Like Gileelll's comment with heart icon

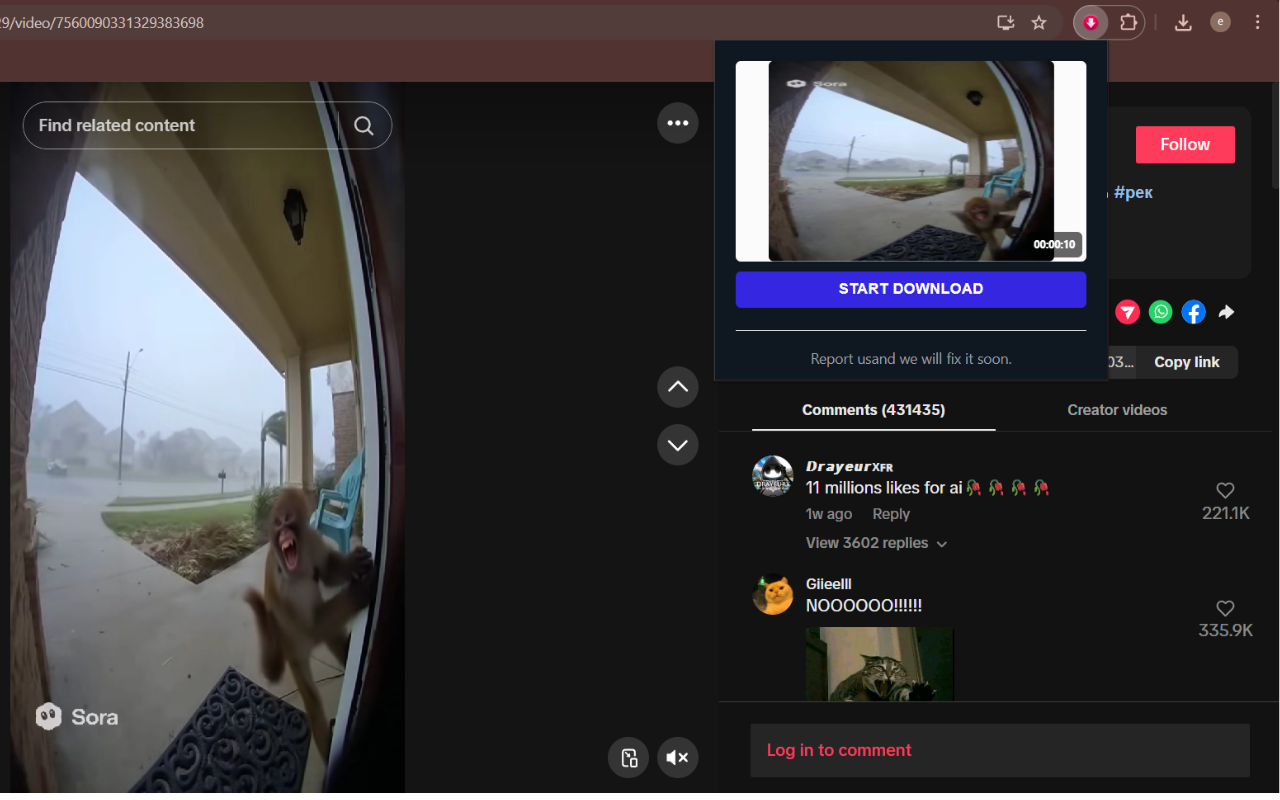1225,608
